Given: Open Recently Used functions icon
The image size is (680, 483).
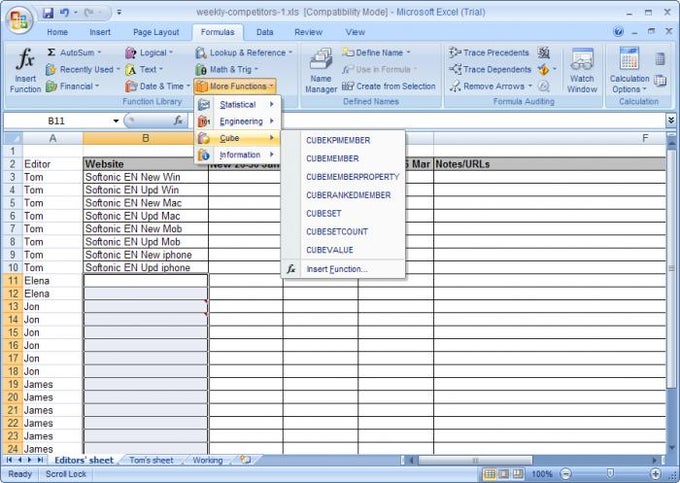Looking at the screenshot, I should [x=51, y=69].
